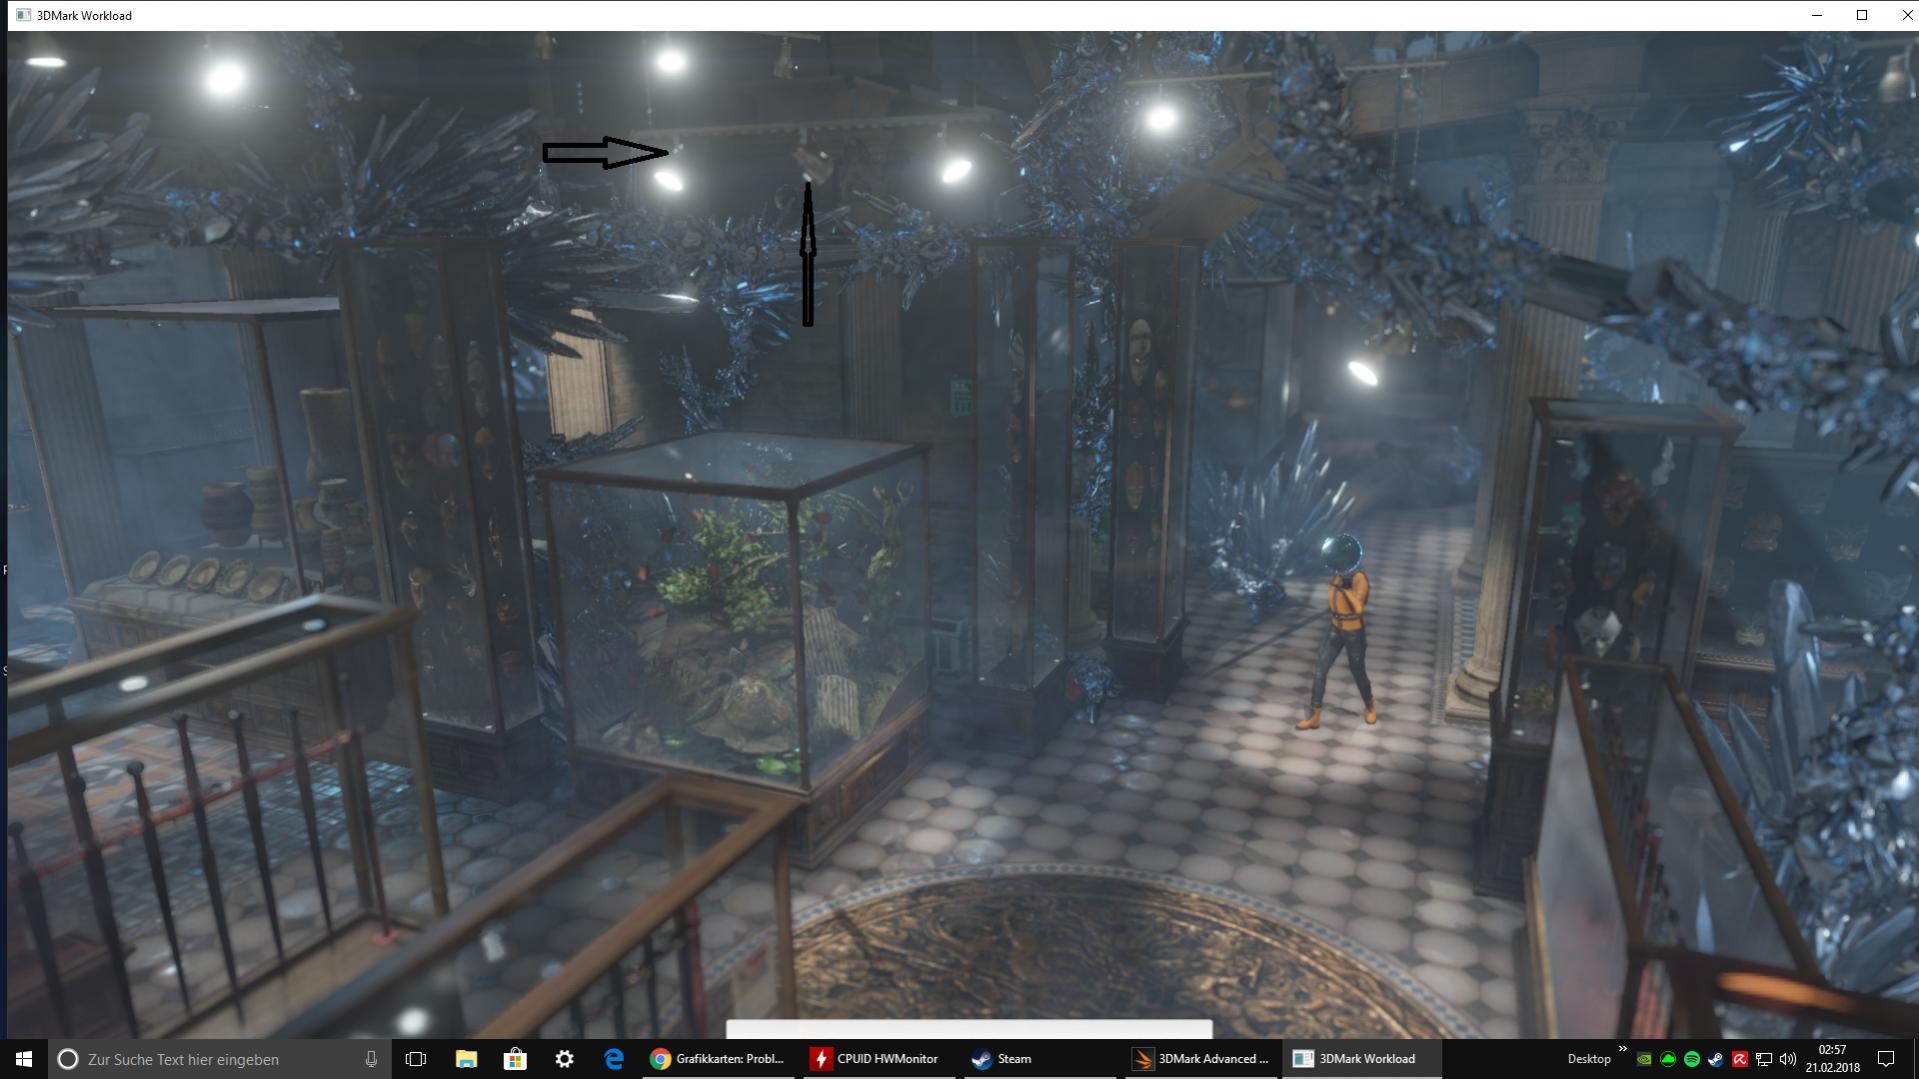The height and width of the screenshot is (1079, 1919).
Task: Open the Action Center notifications icon
Action: click(1886, 1059)
